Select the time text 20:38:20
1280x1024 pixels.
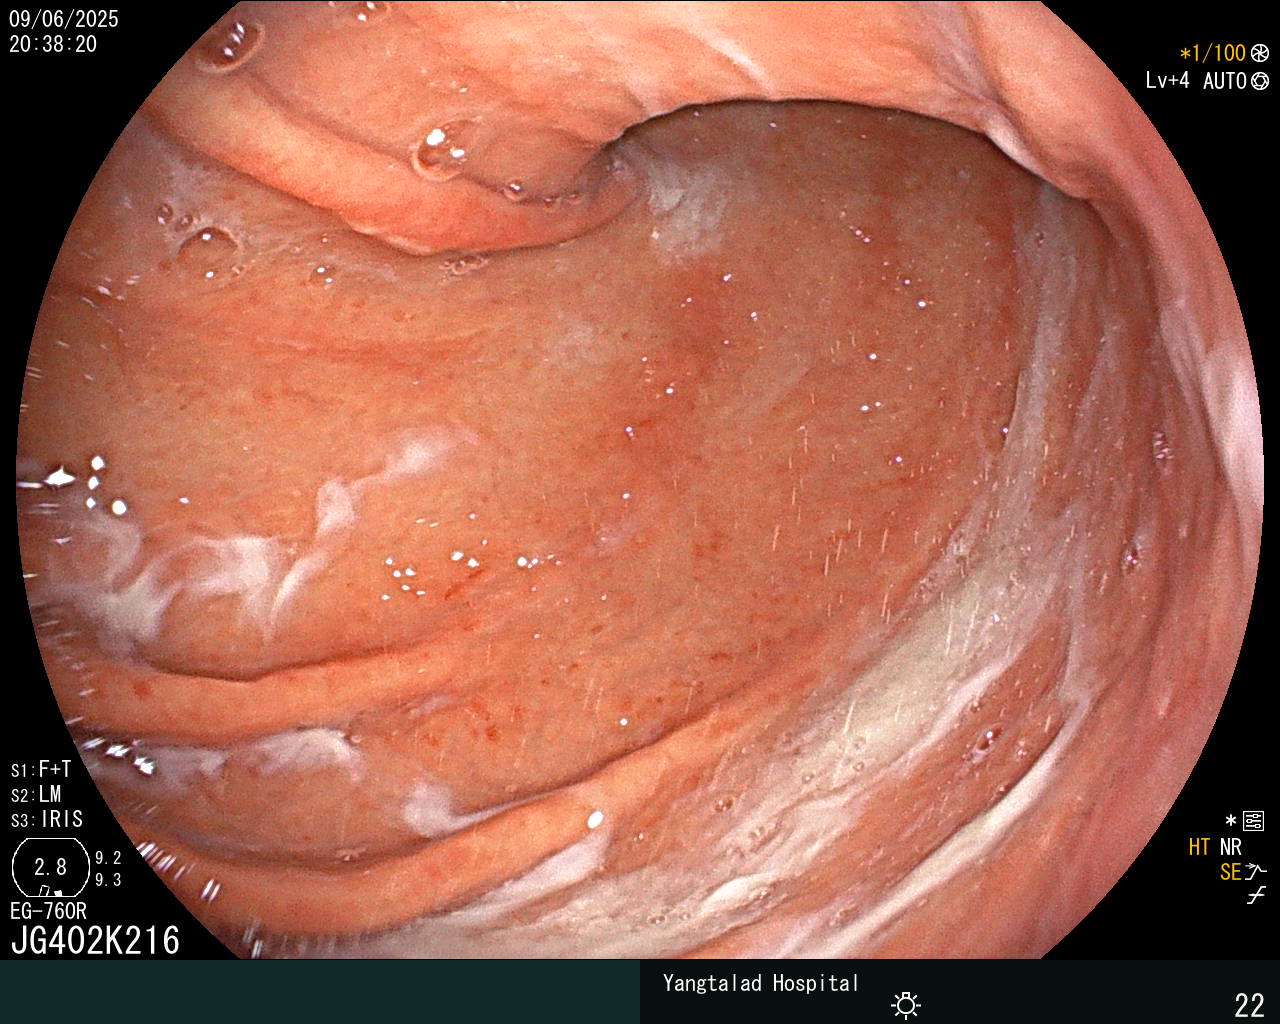53,44
